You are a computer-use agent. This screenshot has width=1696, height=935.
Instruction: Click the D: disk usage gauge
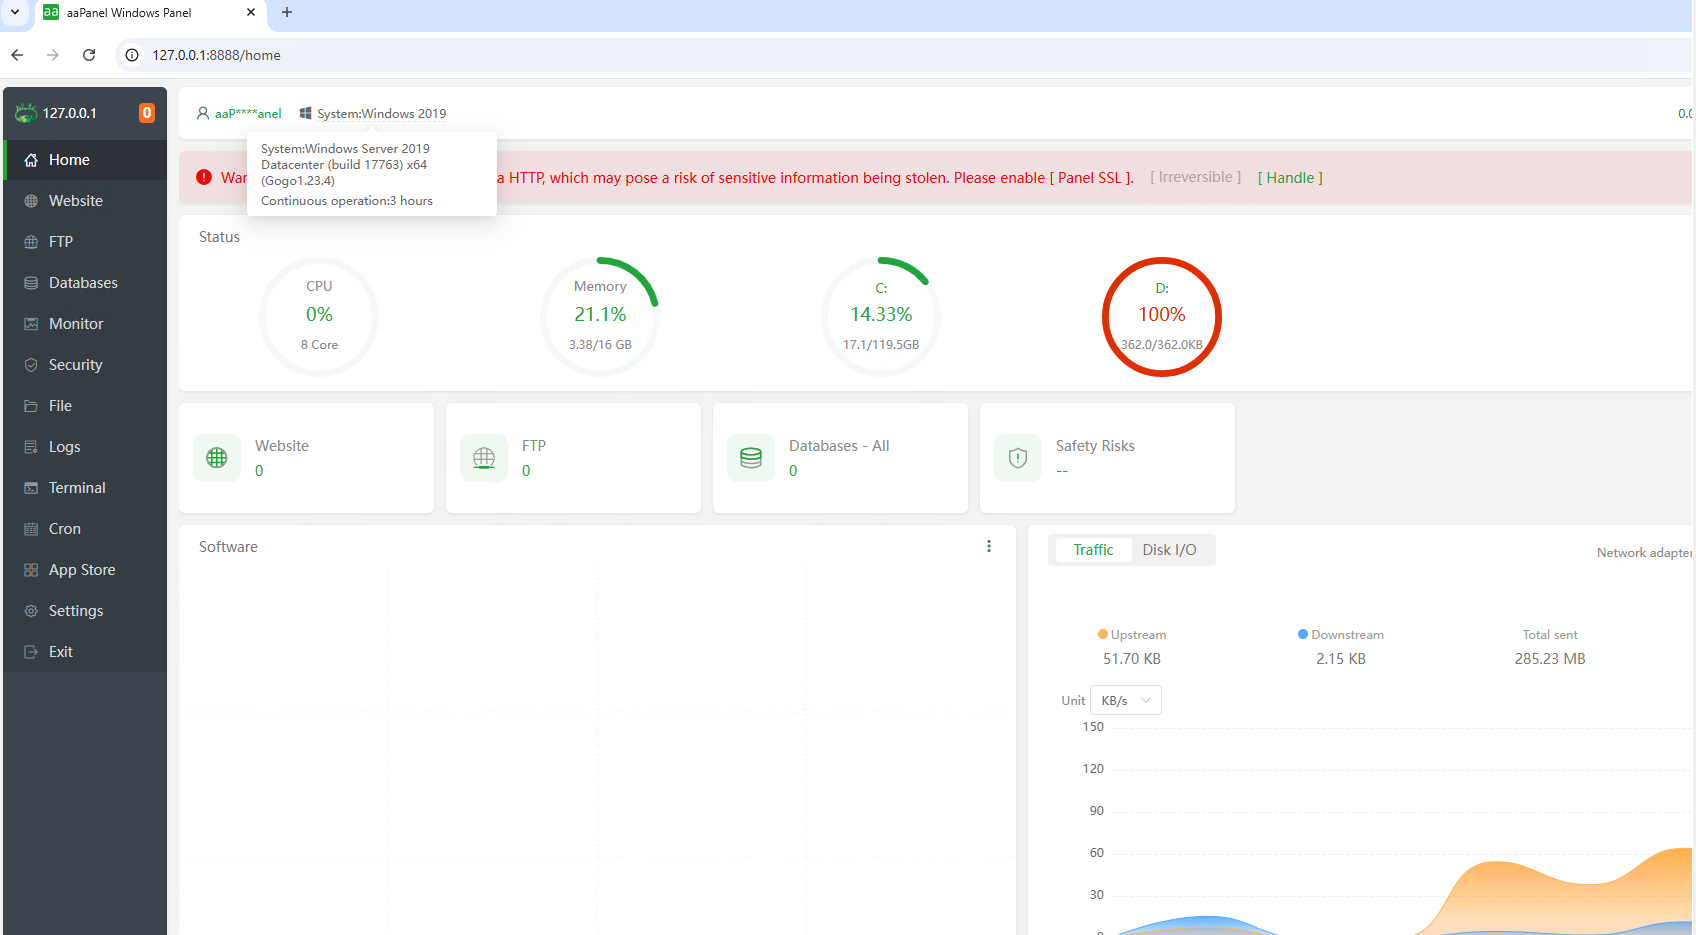(1161, 316)
